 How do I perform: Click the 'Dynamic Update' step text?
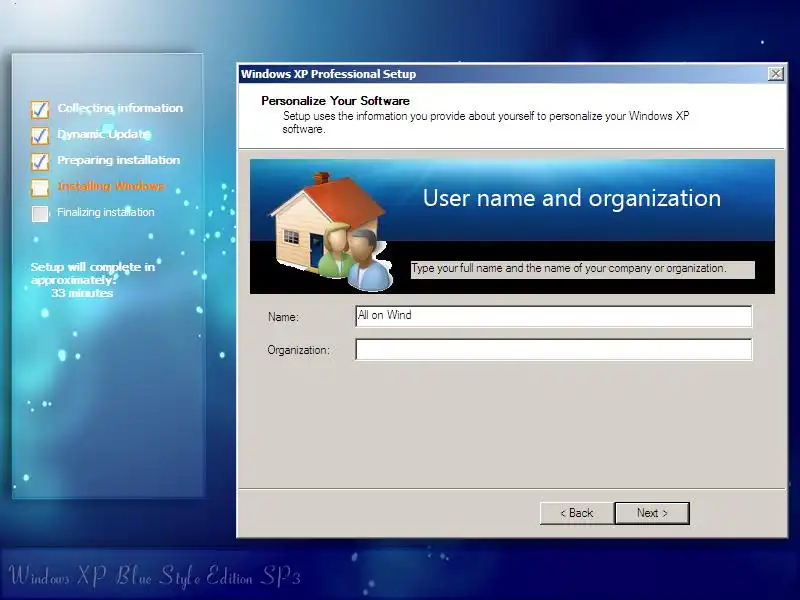point(104,134)
